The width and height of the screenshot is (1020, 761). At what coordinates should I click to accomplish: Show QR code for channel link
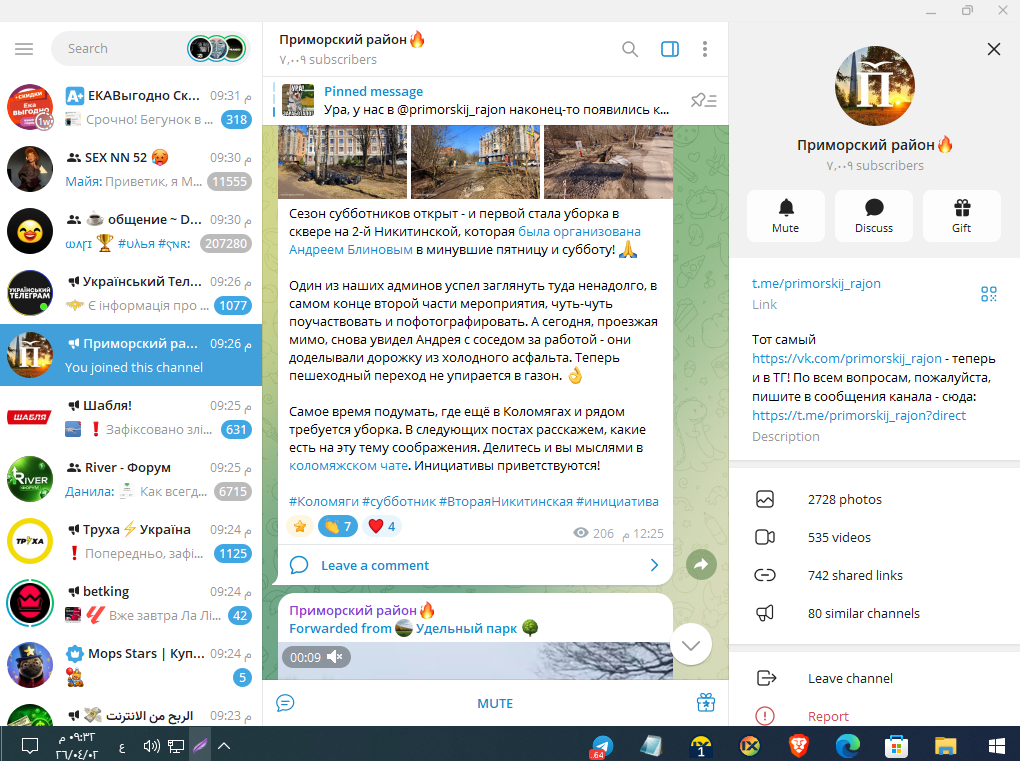tap(988, 294)
